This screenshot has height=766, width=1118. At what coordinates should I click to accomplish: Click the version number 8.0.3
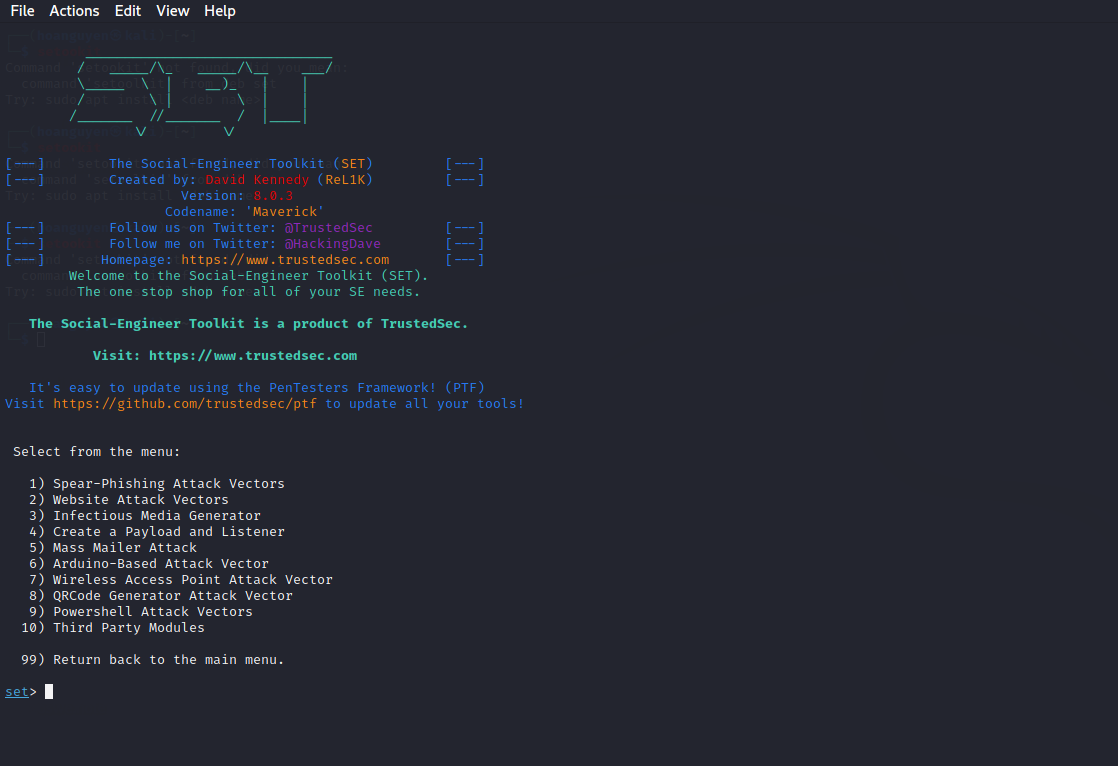pos(273,195)
